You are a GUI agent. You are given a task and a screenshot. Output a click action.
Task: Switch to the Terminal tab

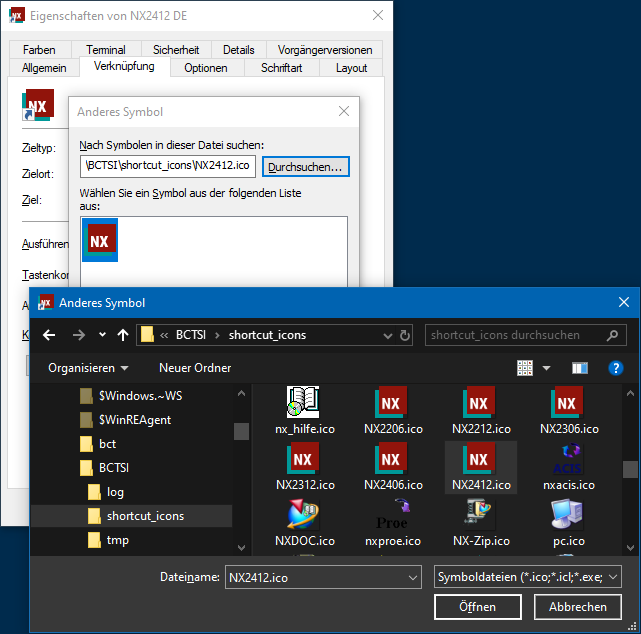click(x=106, y=50)
